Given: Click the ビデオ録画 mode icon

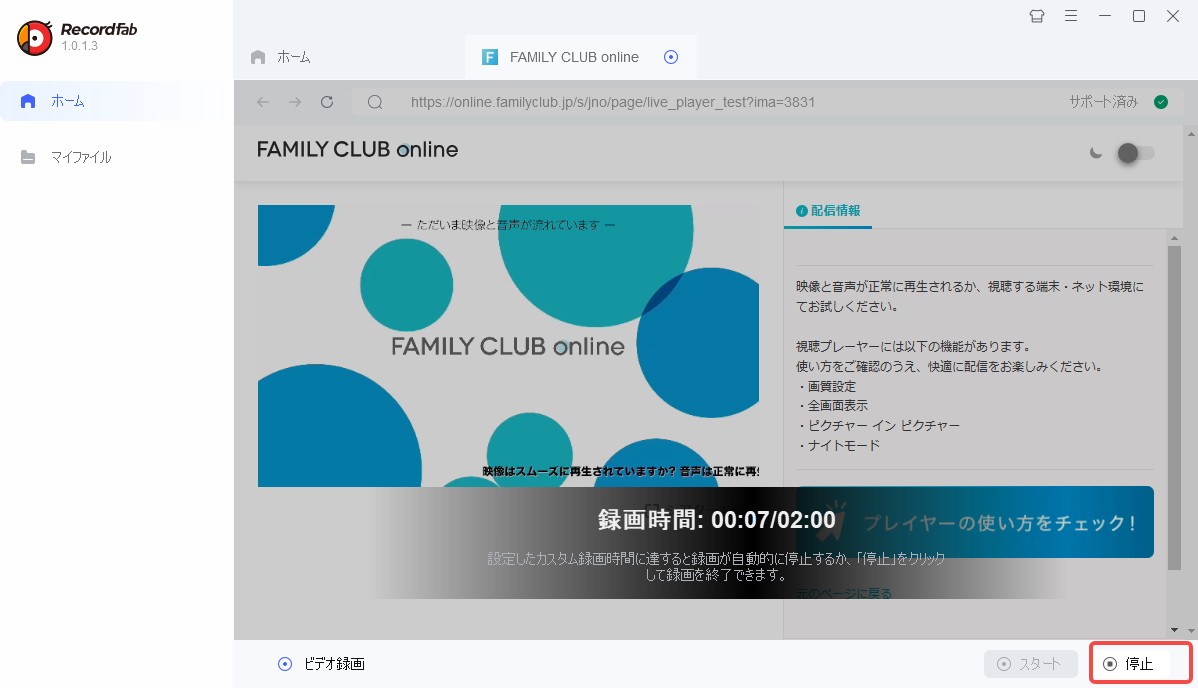Looking at the screenshot, I should (285, 664).
